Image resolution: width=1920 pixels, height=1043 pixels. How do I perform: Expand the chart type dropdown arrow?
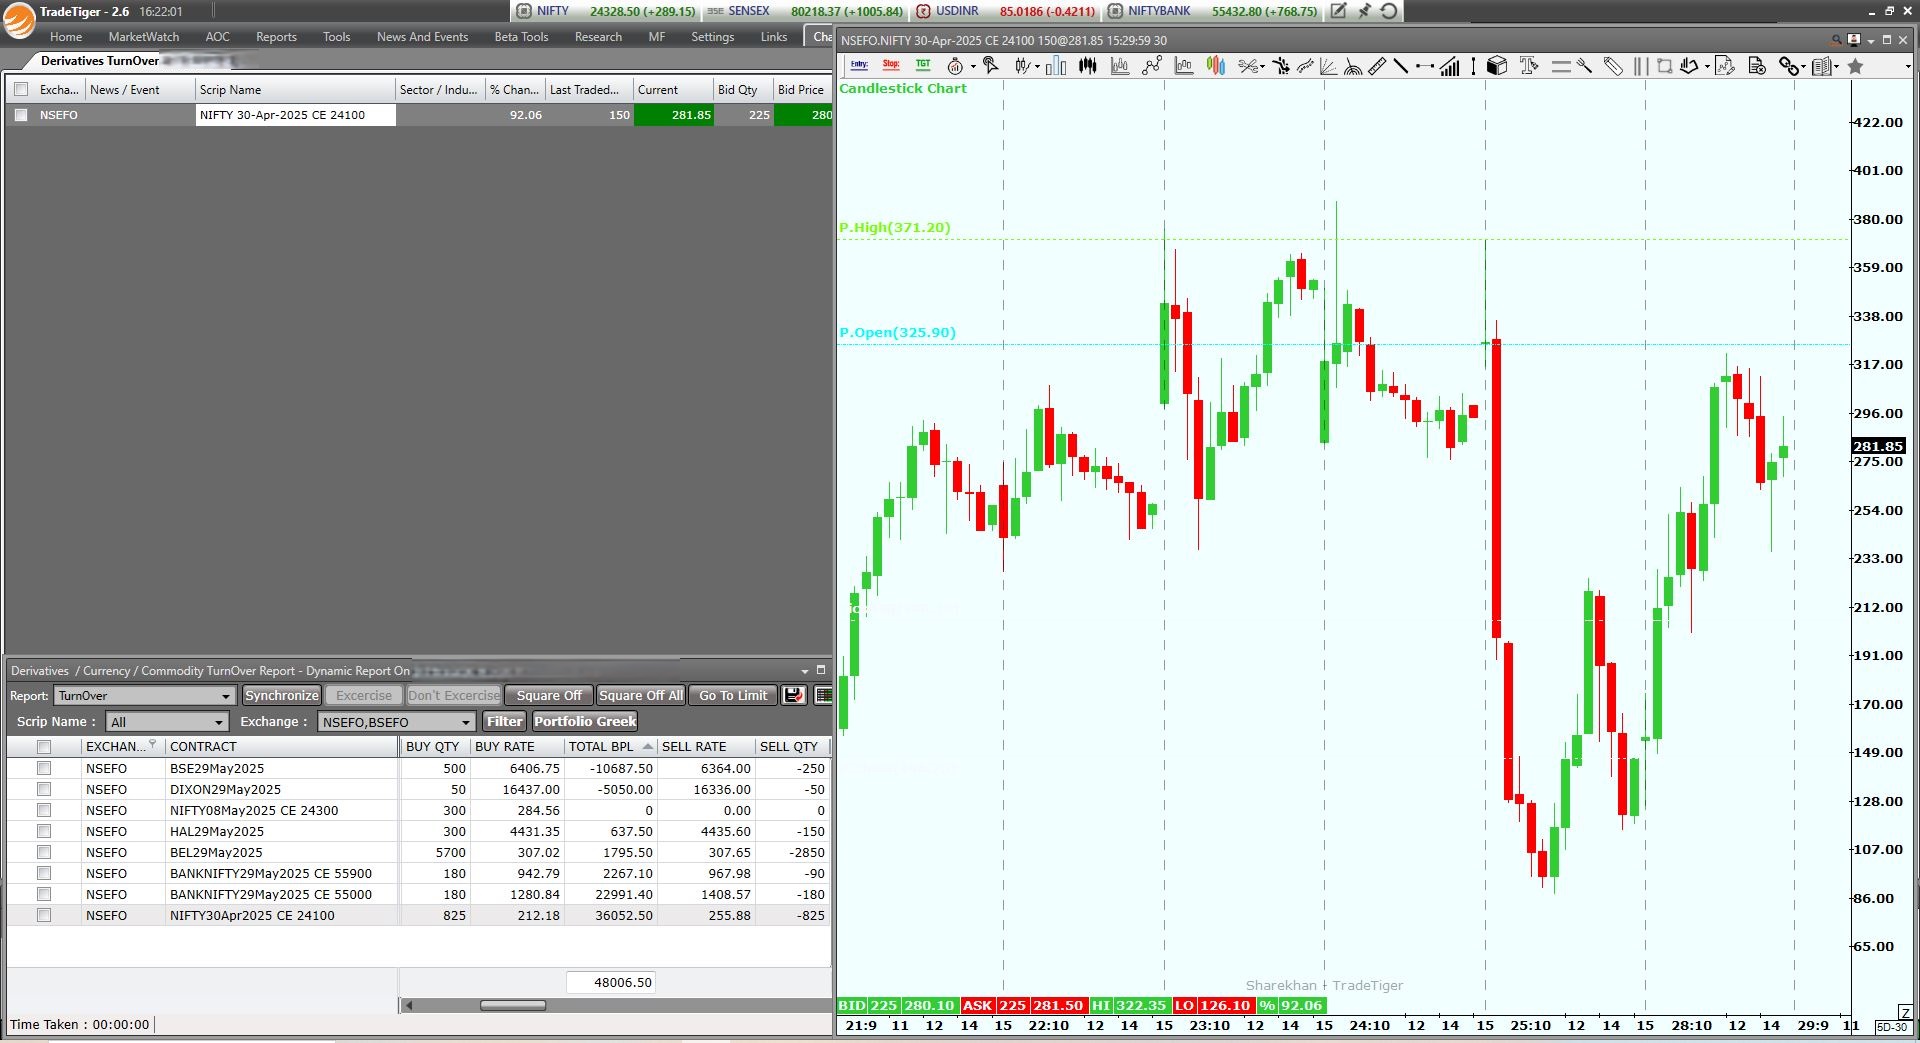pos(1037,67)
